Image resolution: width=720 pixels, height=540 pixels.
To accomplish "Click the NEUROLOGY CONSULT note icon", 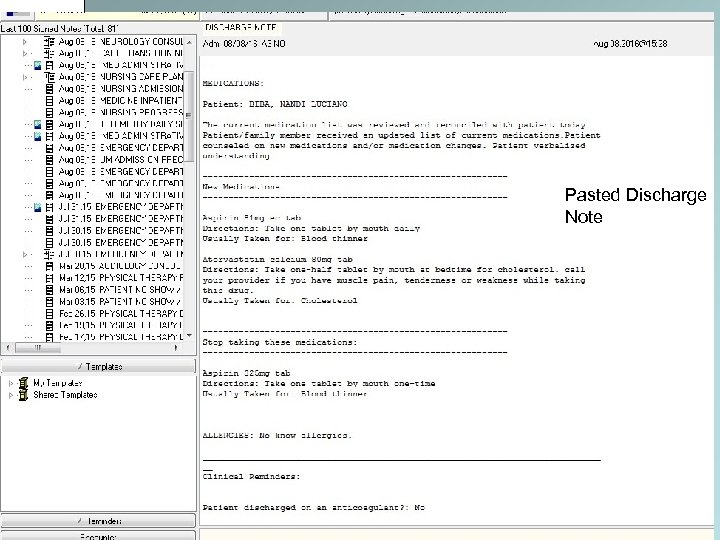I will tap(49, 42).
